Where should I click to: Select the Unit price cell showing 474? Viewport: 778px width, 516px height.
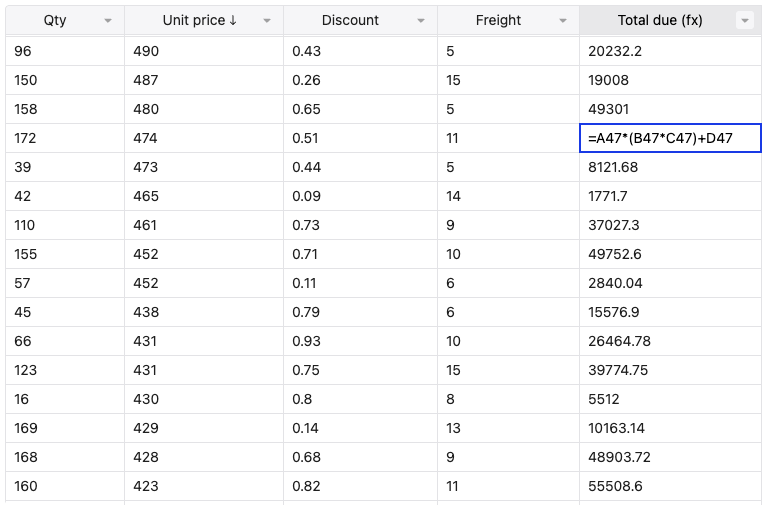[204, 138]
